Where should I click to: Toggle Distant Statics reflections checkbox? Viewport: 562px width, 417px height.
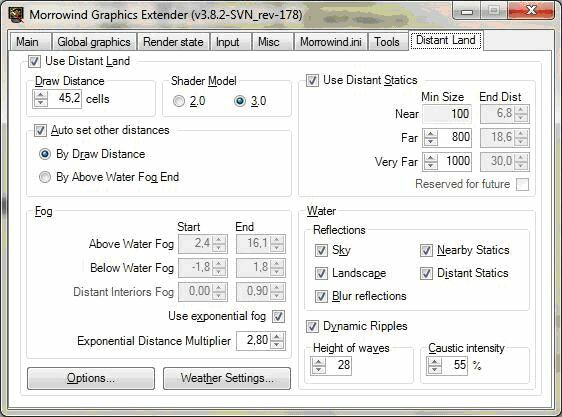[x=426, y=274]
